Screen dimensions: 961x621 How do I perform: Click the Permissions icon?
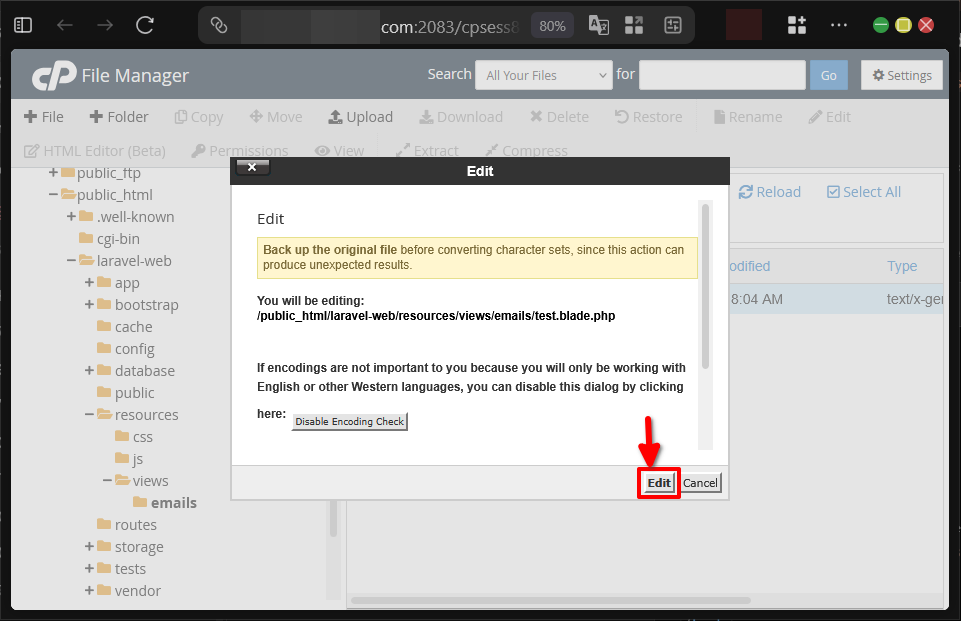pyautogui.click(x=239, y=151)
